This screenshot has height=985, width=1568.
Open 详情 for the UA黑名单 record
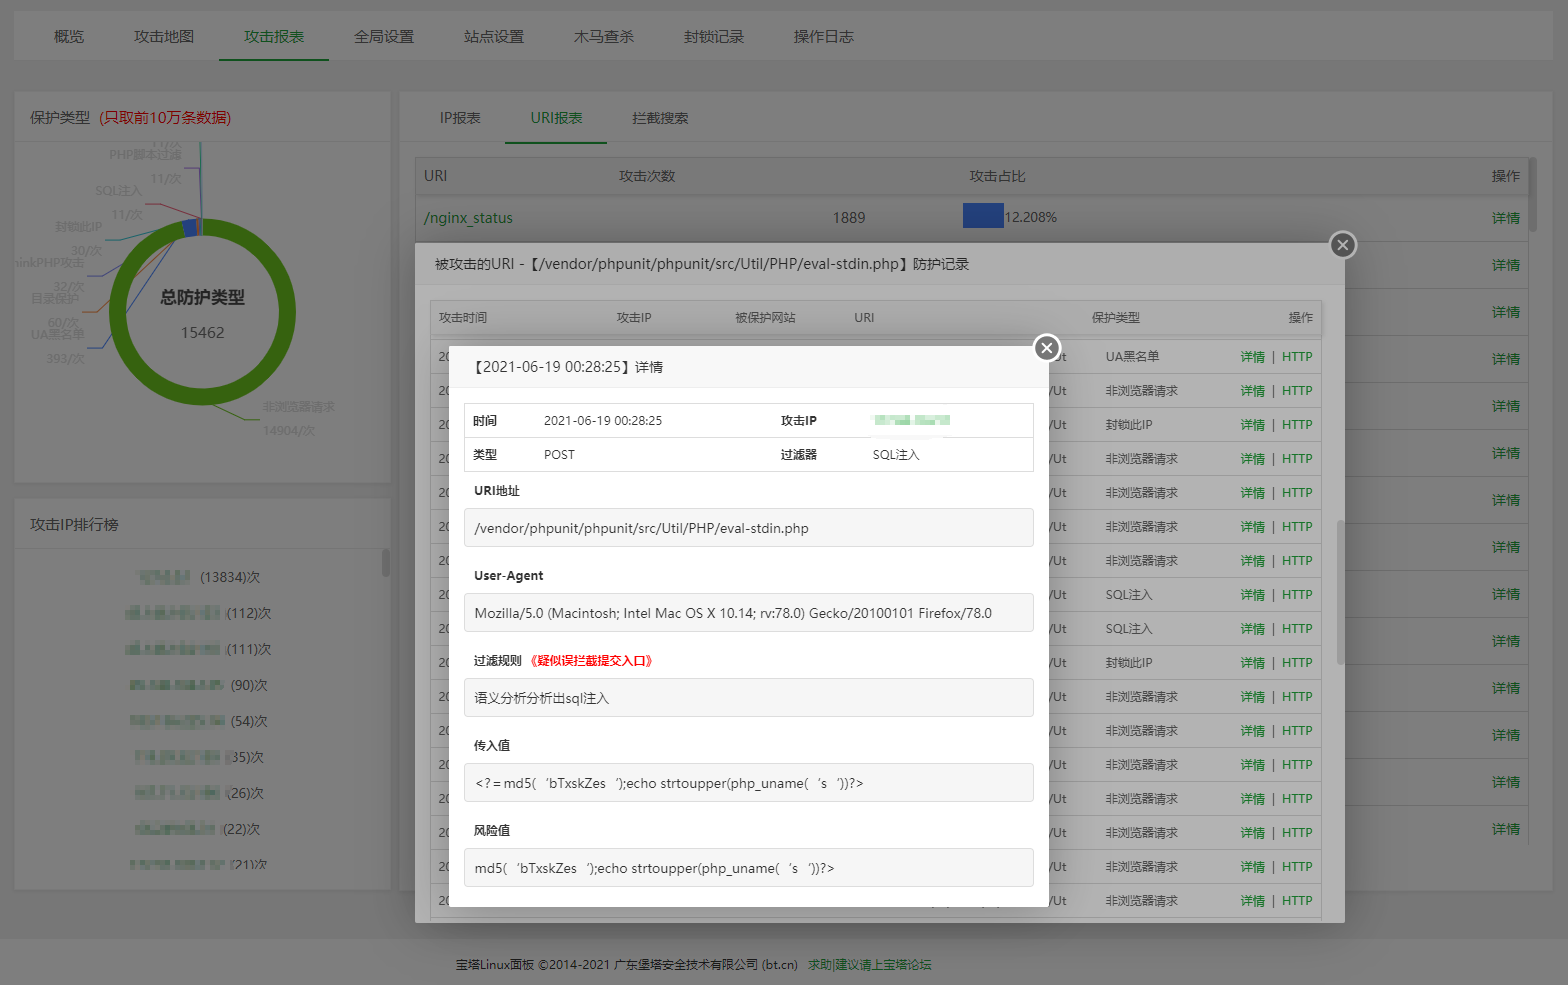click(1252, 357)
